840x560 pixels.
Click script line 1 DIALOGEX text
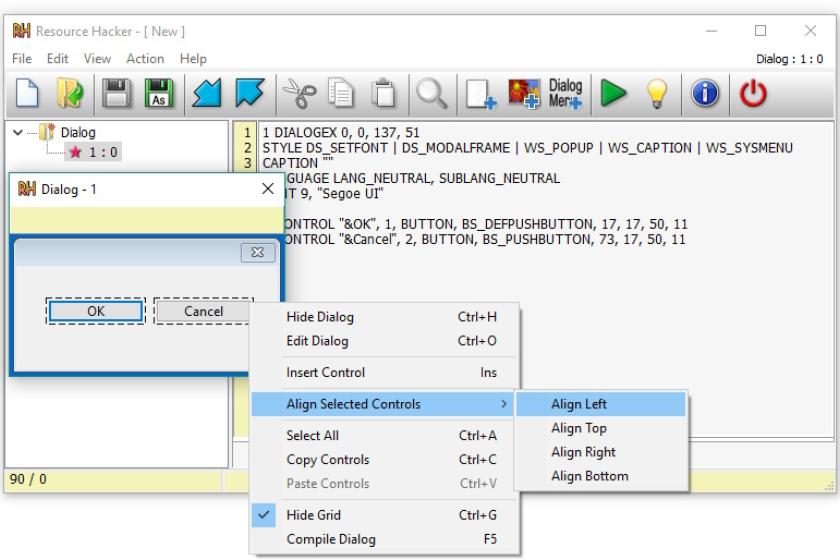tap(341, 132)
